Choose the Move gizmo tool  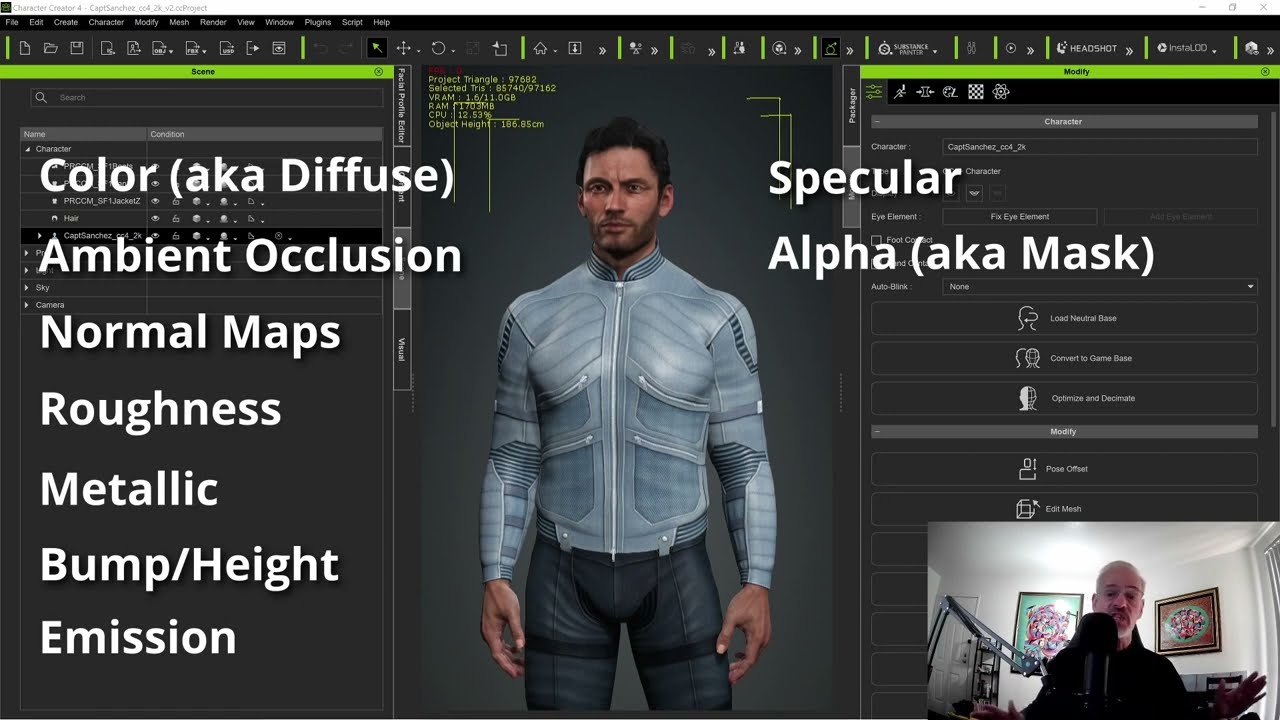click(404, 48)
